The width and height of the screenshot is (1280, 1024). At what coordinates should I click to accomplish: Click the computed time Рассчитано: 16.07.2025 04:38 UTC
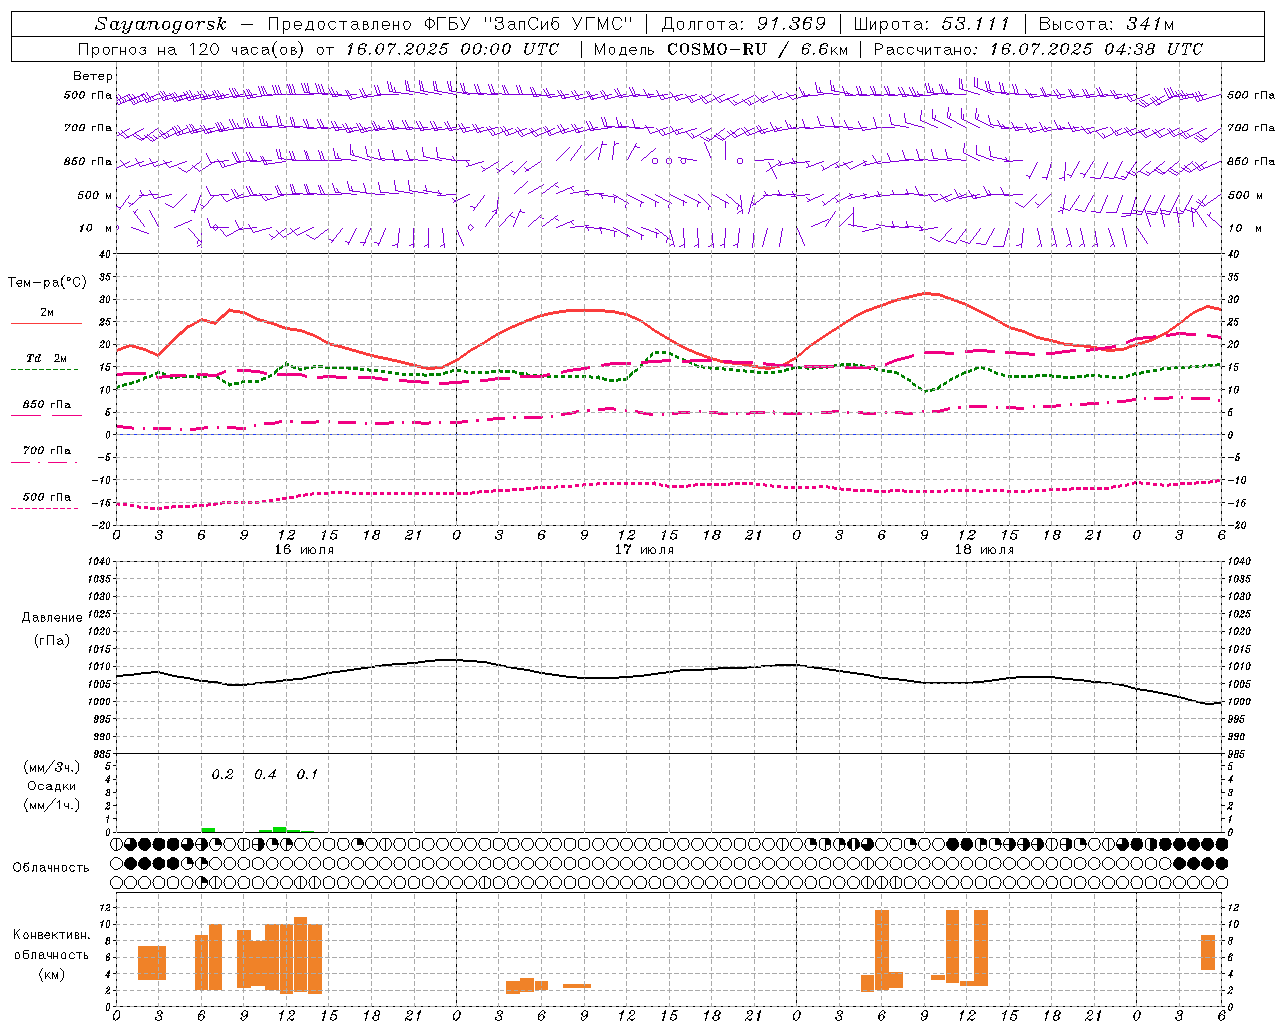[1038, 49]
